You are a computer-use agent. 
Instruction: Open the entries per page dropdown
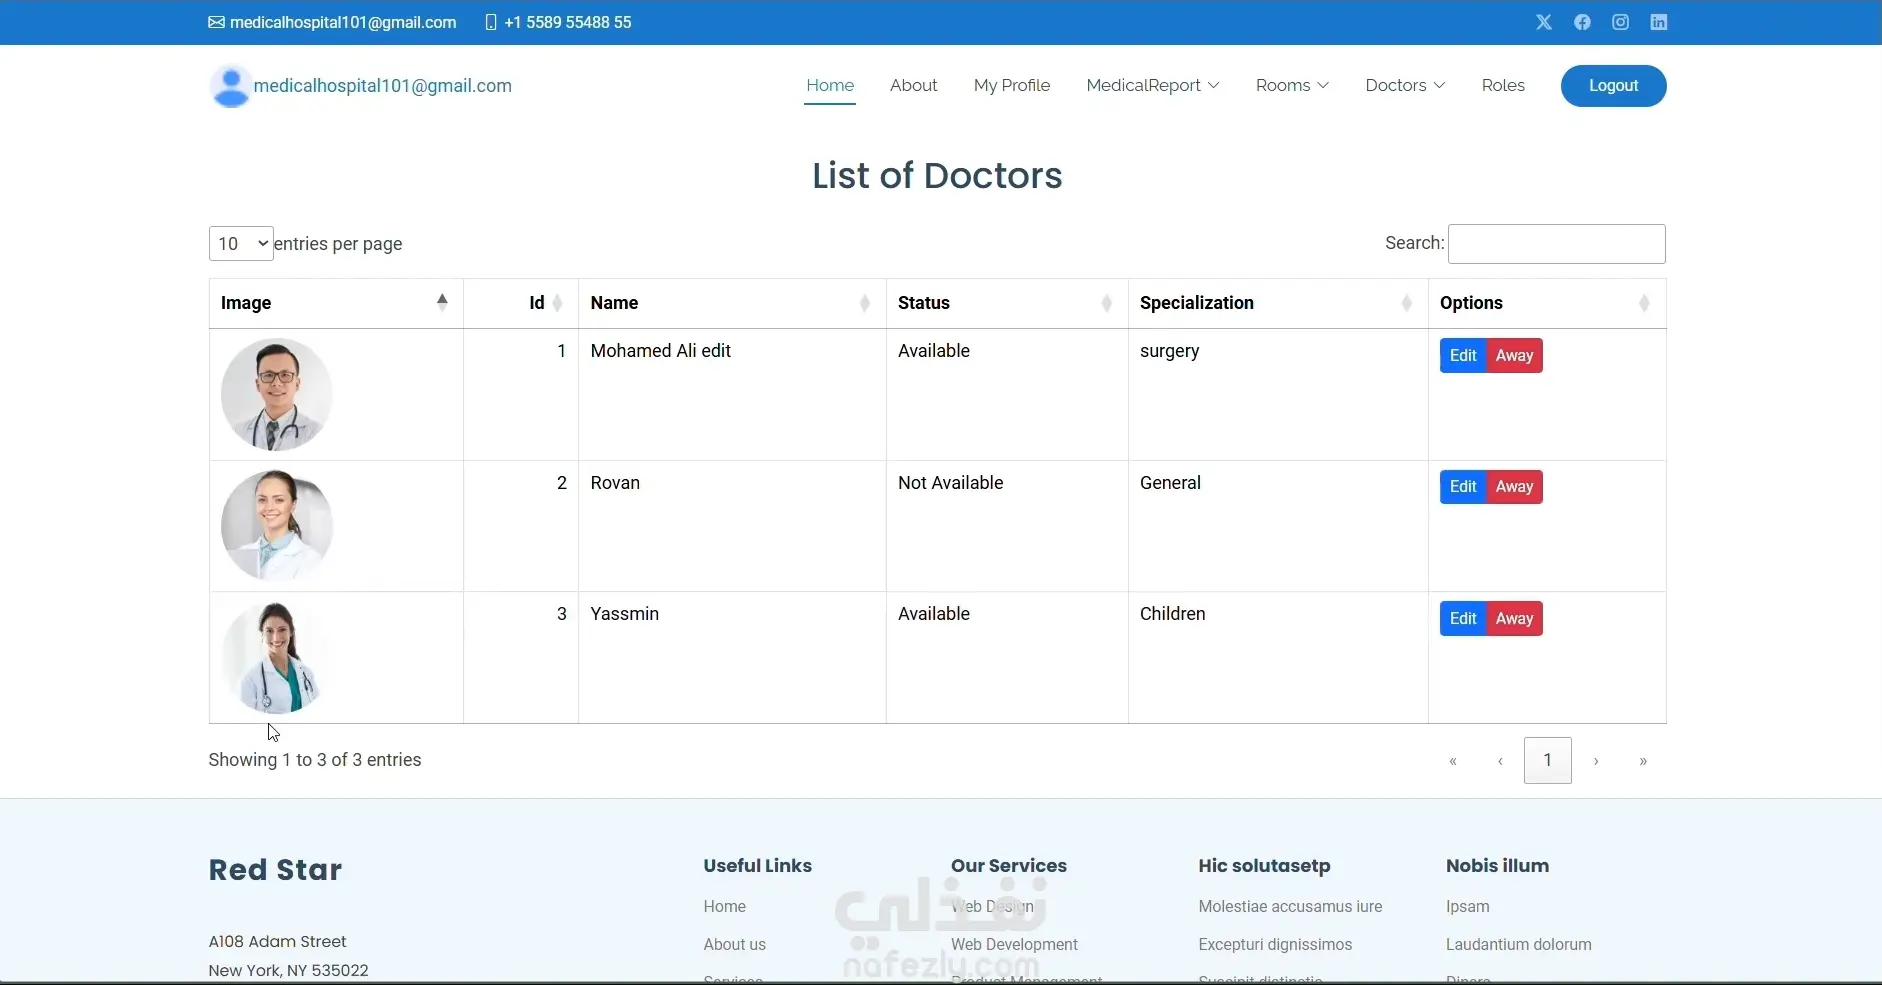(x=241, y=244)
